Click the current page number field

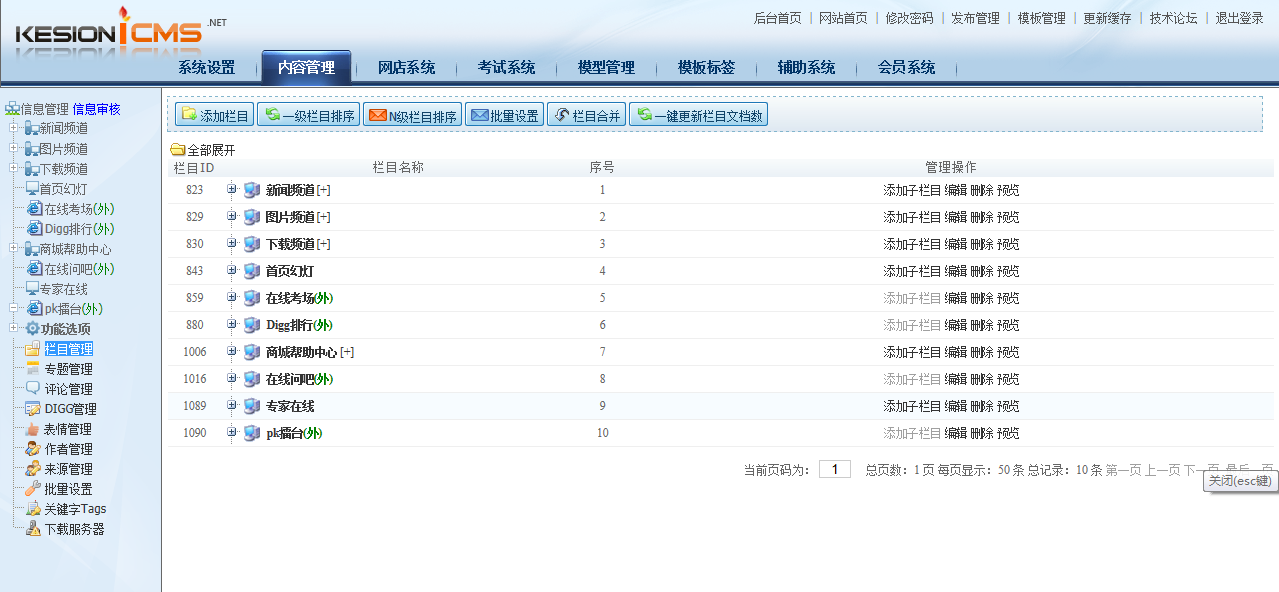coord(834,470)
